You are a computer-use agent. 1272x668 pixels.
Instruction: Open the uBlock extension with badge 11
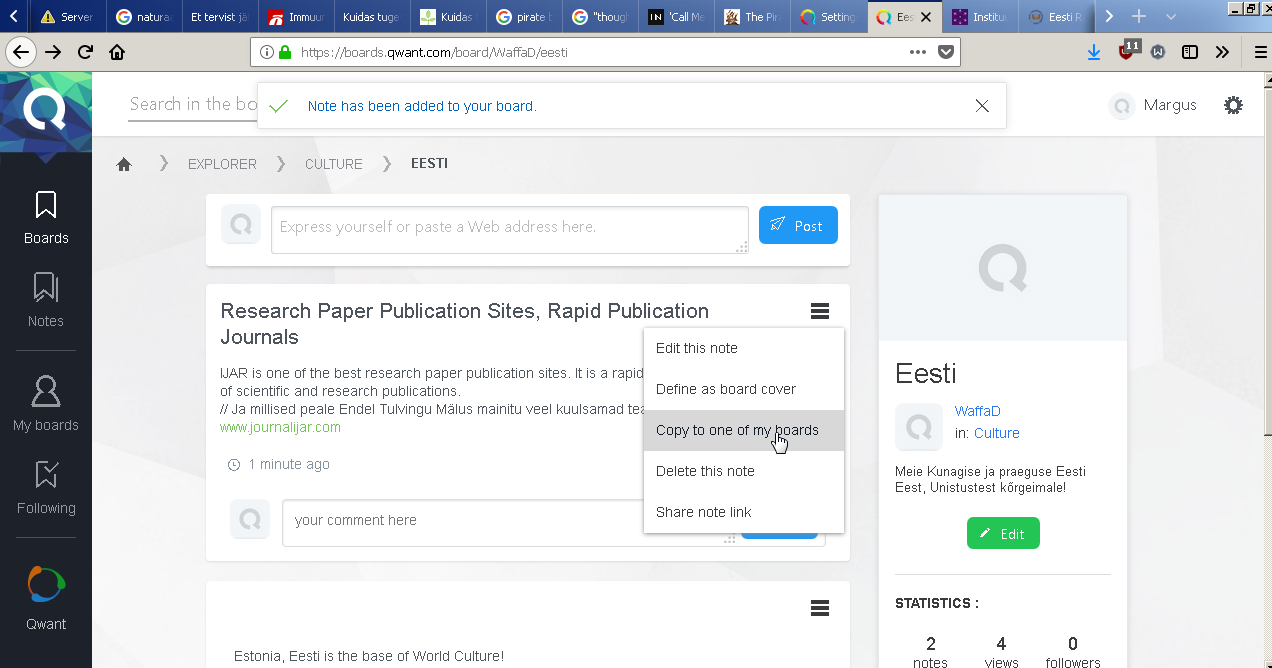click(1128, 51)
